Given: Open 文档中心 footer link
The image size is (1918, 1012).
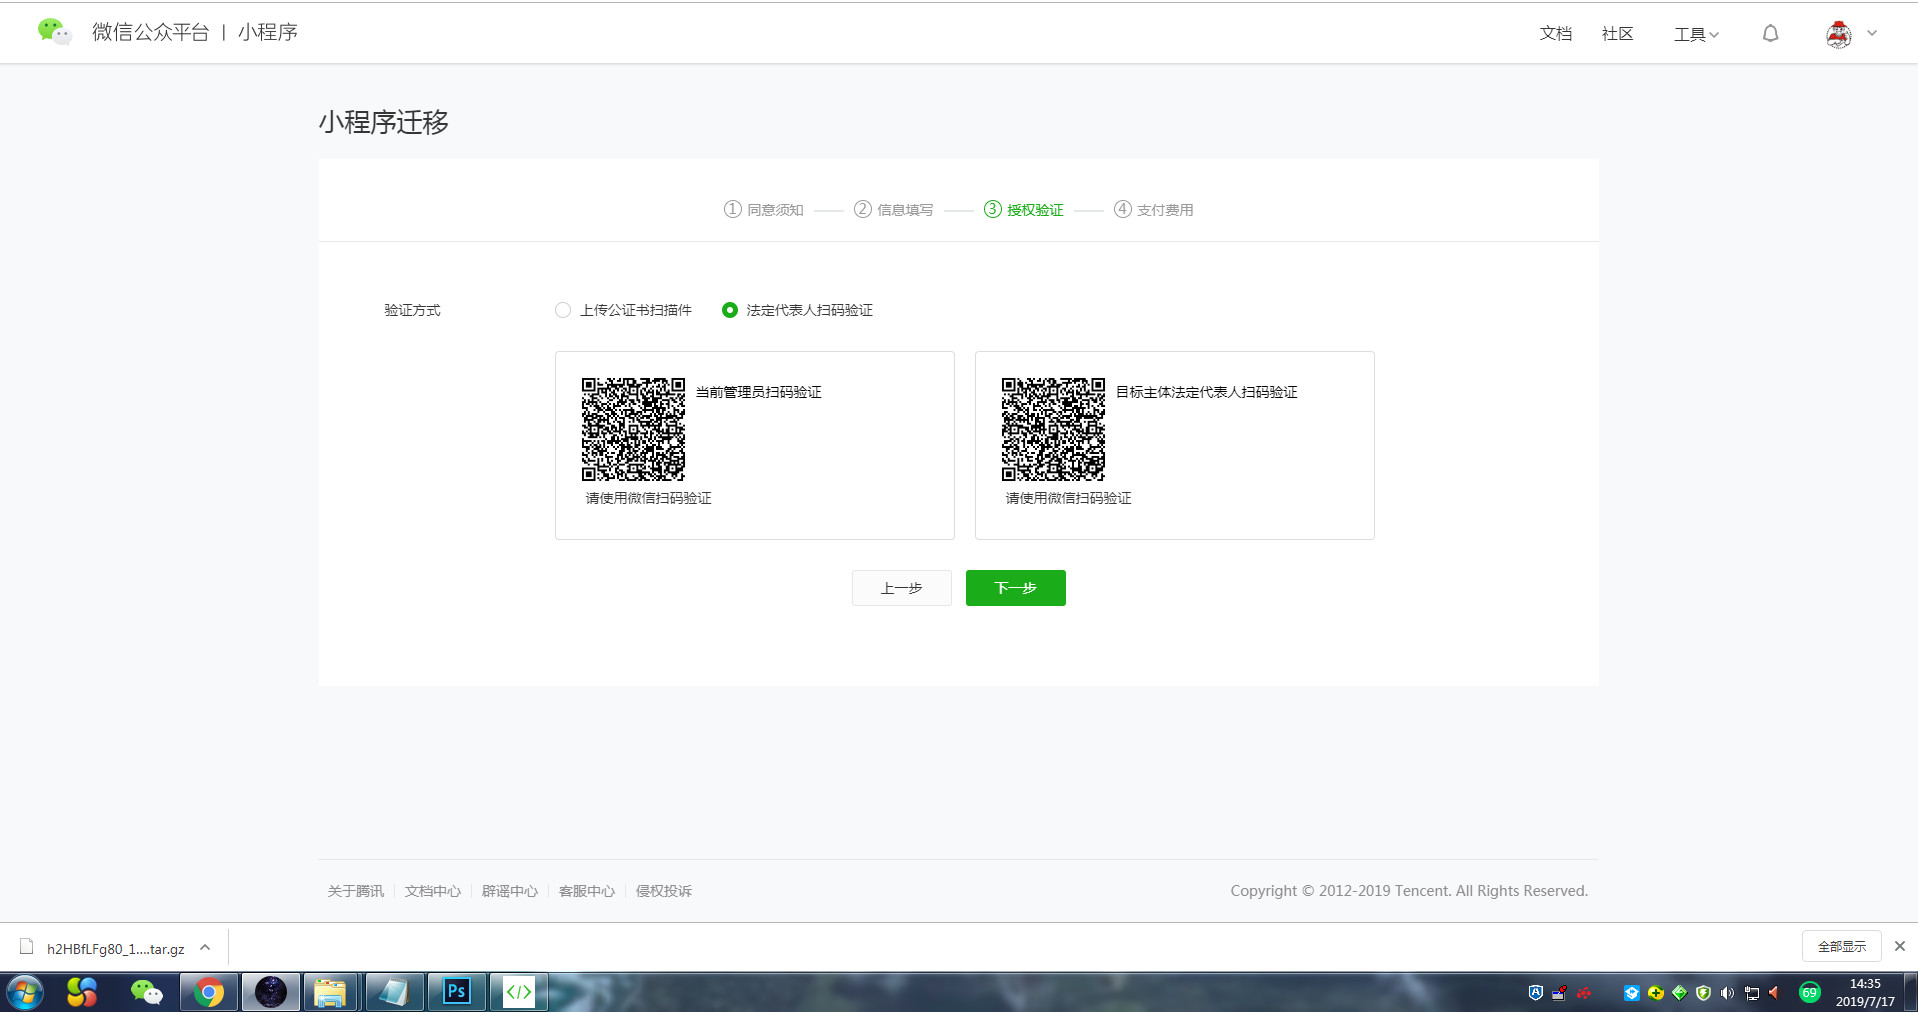Looking at the screenshot, I should pyautogui.click(x=432, y=891).
